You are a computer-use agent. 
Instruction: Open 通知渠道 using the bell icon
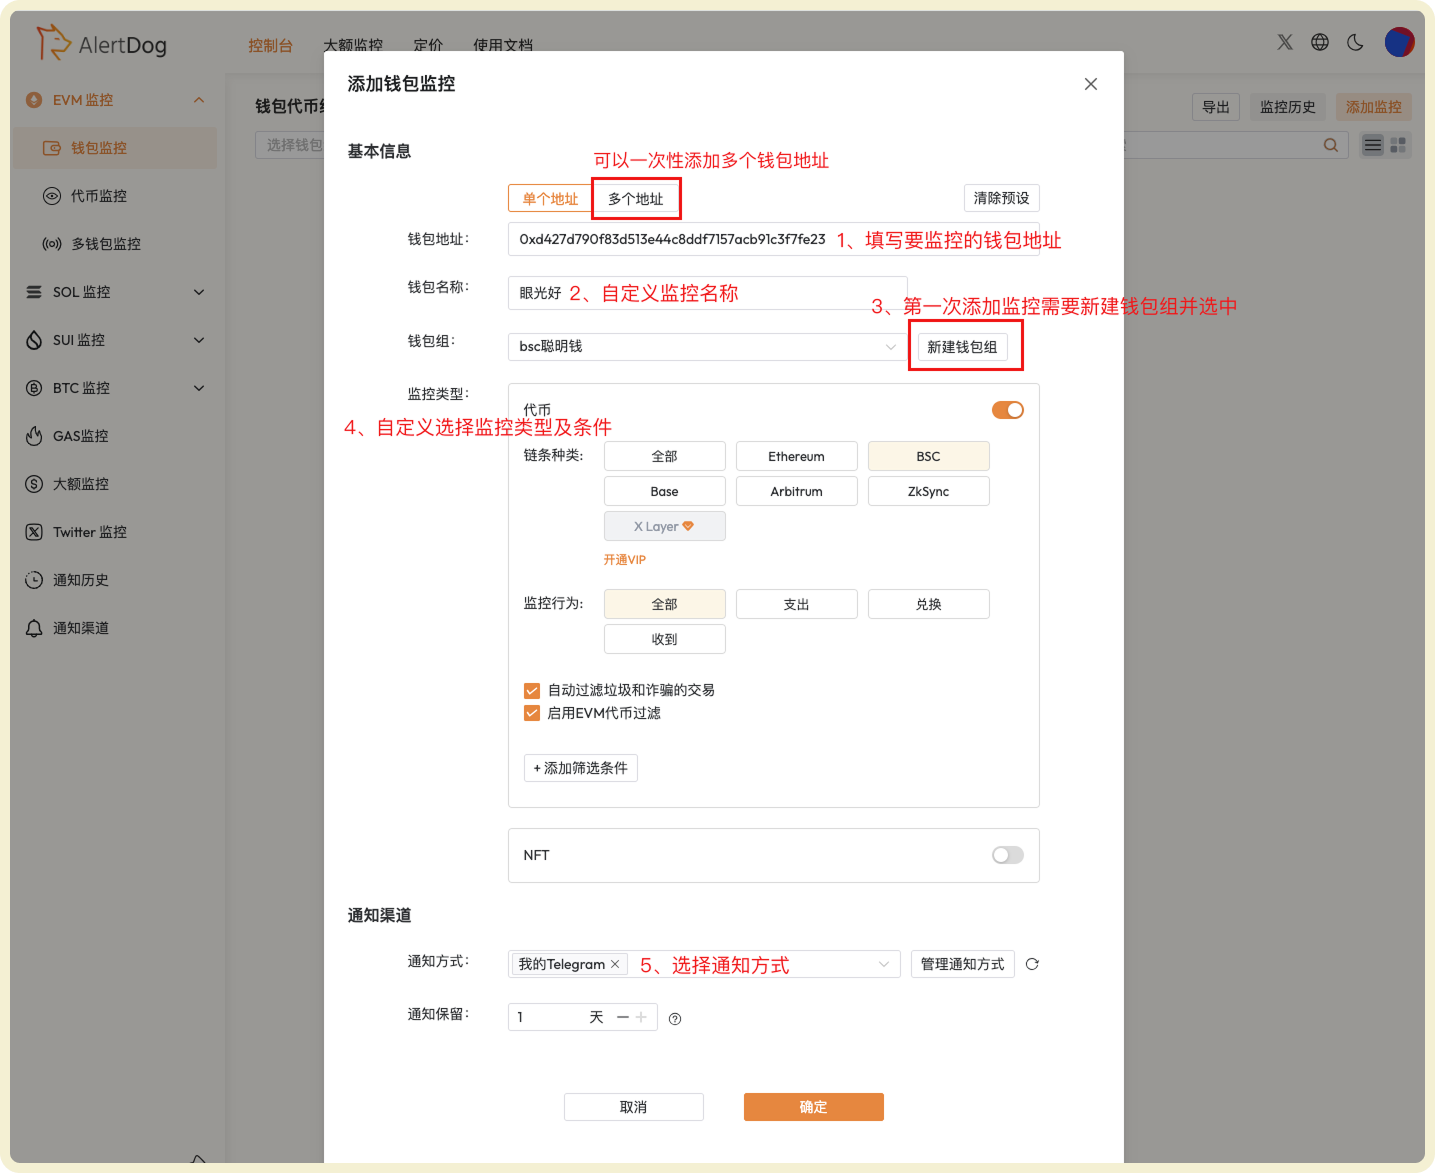coord(32,627)
